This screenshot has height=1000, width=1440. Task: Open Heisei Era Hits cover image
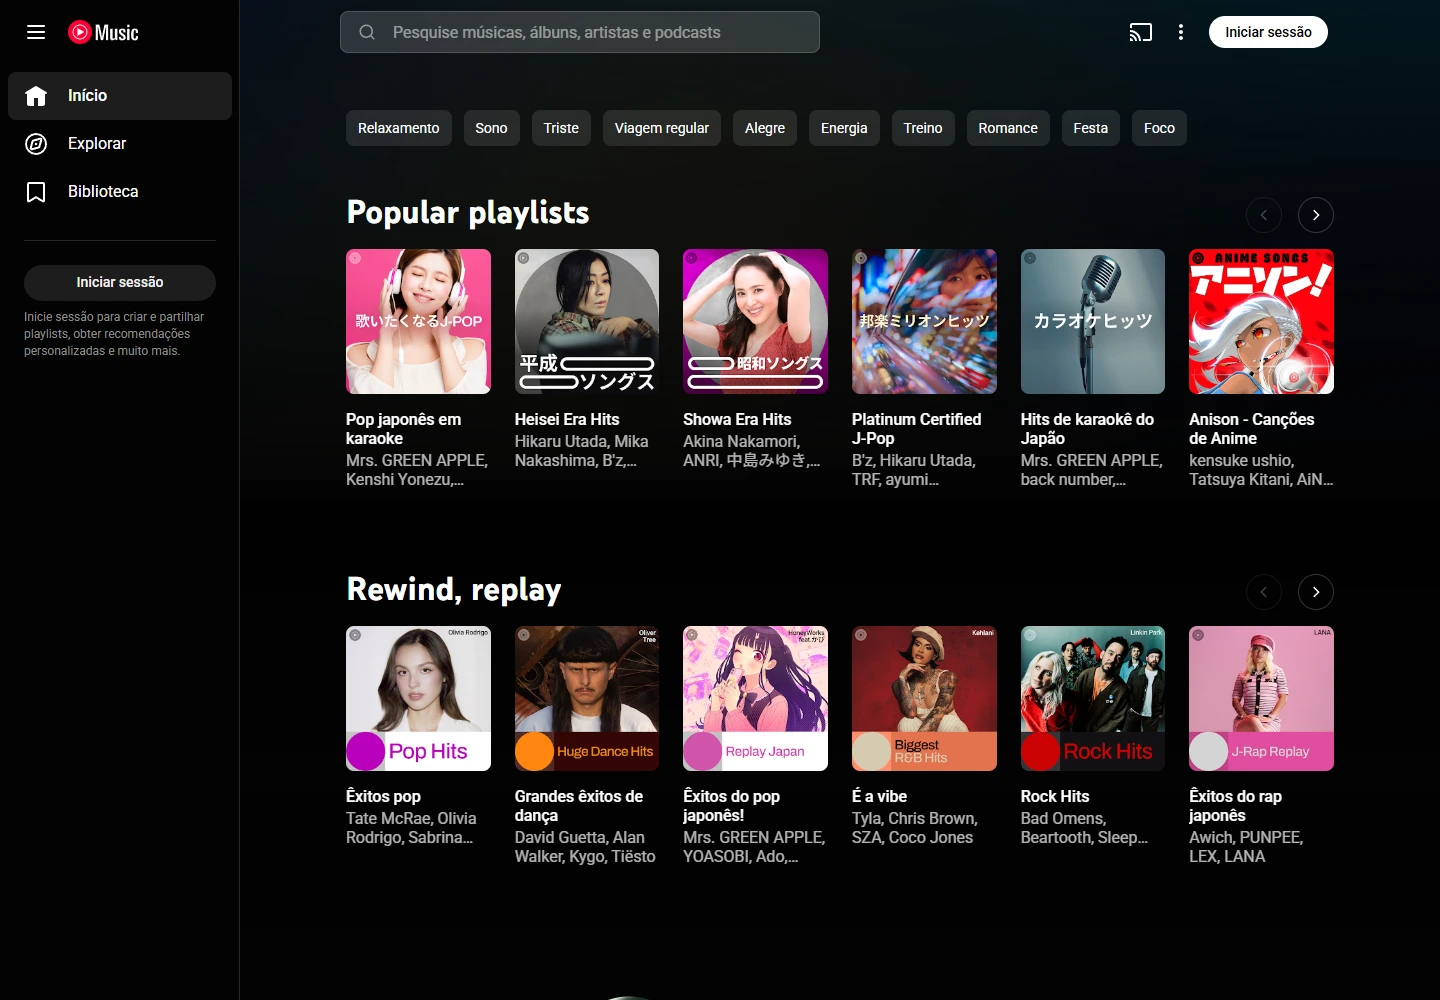[x=587, y=321]
